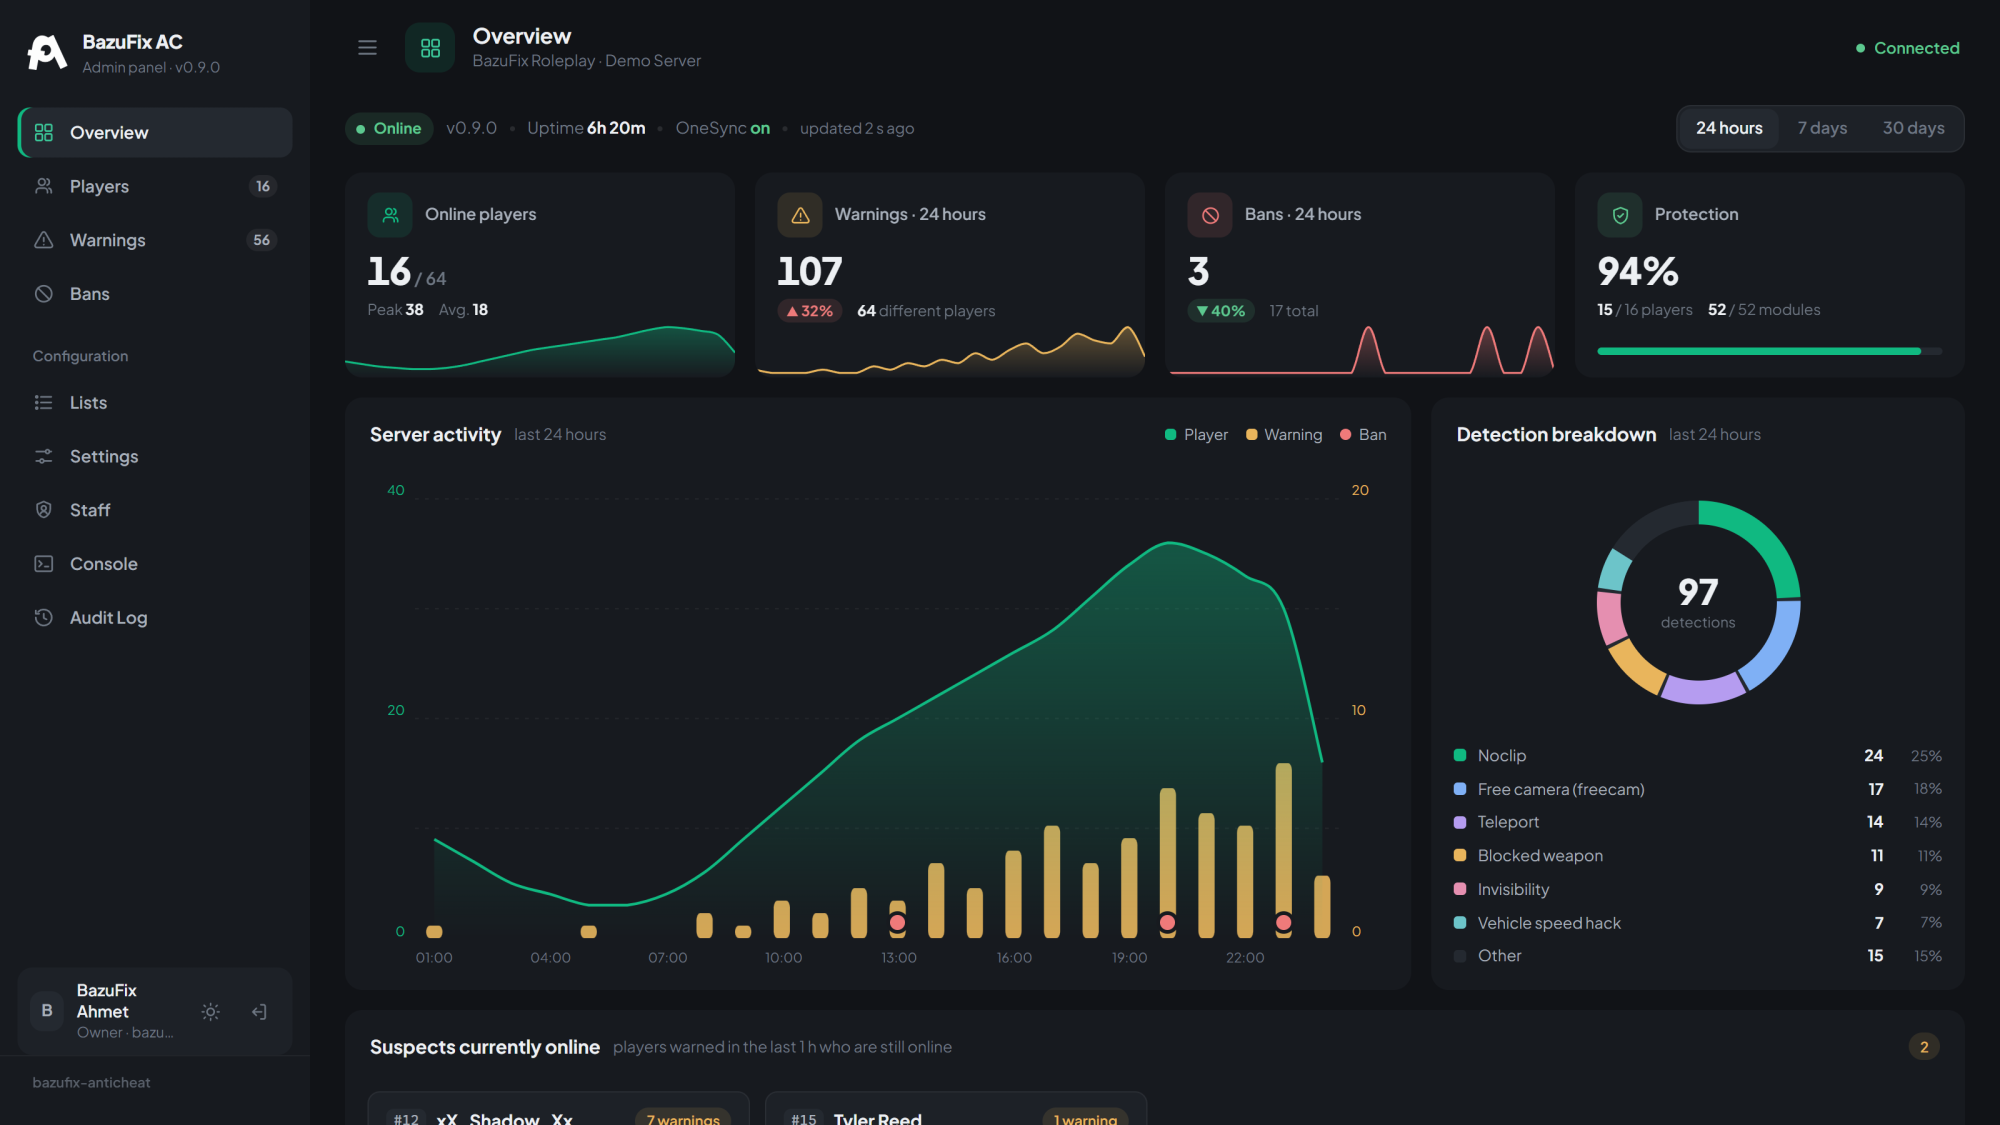
Task: Click the Teleport detection row
Action: (x=1697, y=822)
